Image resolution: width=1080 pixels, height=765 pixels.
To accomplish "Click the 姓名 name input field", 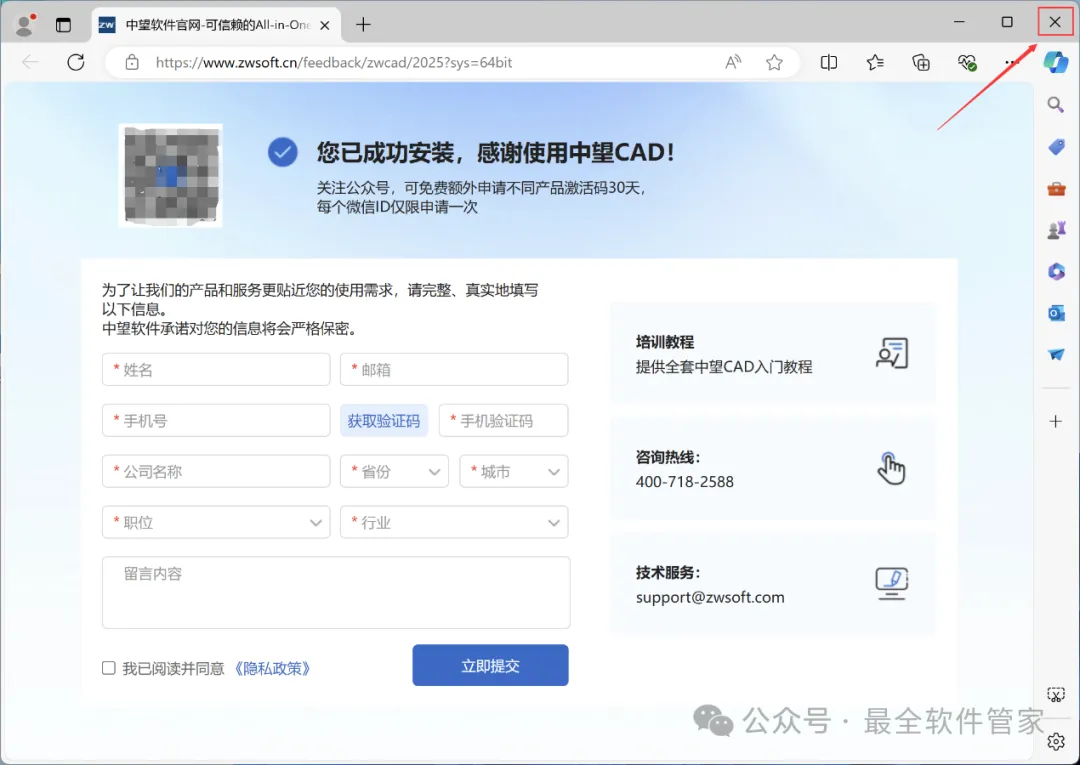I will tap(216, 370).
